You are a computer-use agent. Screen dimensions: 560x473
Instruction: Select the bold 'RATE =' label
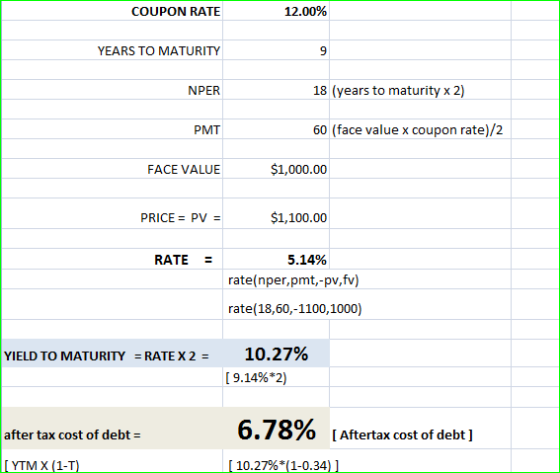[x=183, y=260]
